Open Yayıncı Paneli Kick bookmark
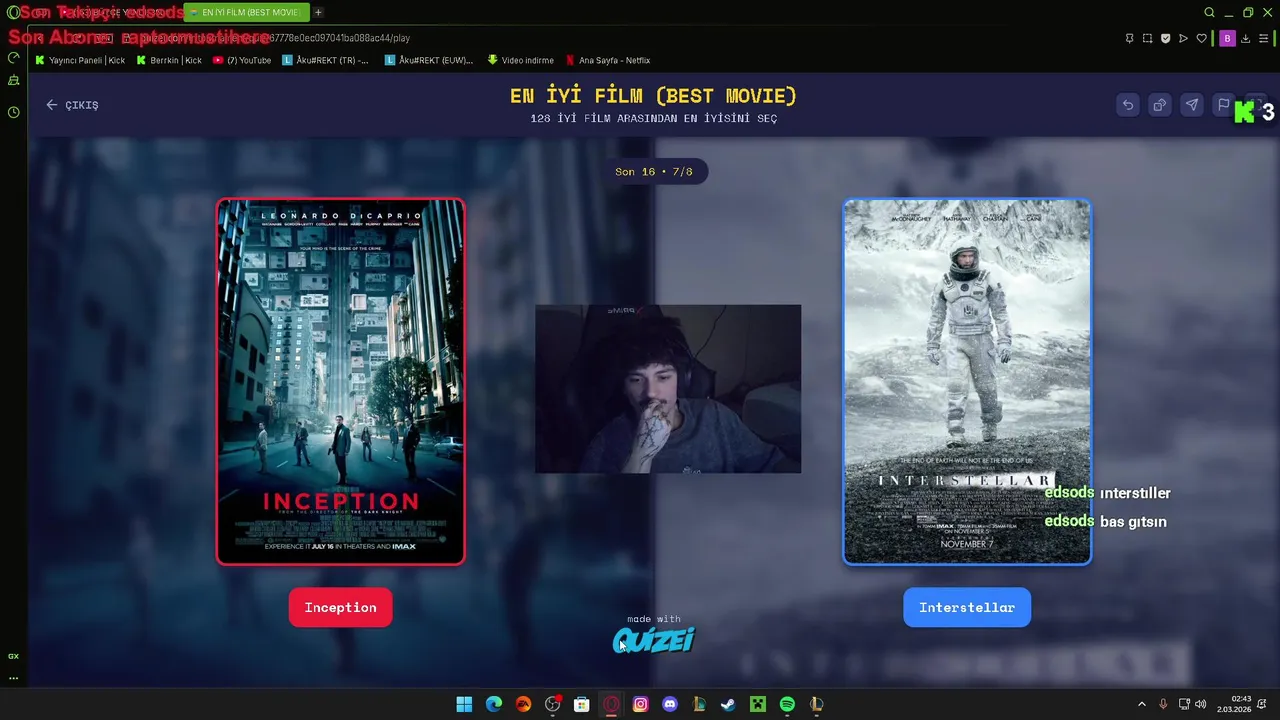This screenshot has height=720, width=1280. (x=80, y=60)
